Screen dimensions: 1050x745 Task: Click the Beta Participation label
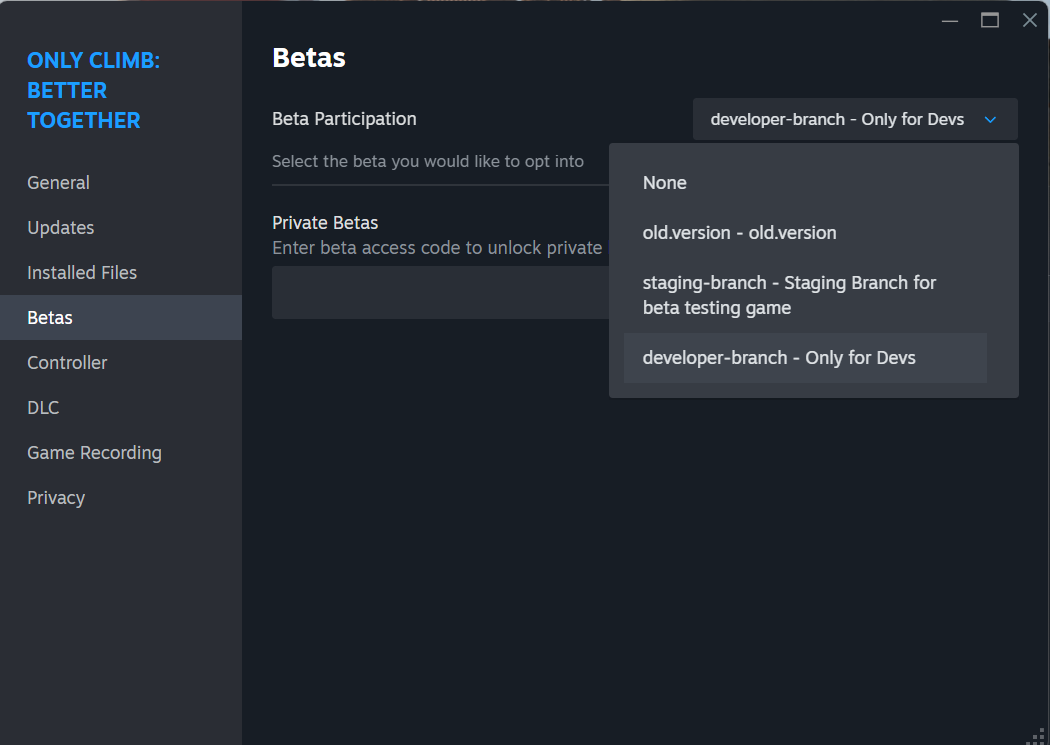point(344,119)
